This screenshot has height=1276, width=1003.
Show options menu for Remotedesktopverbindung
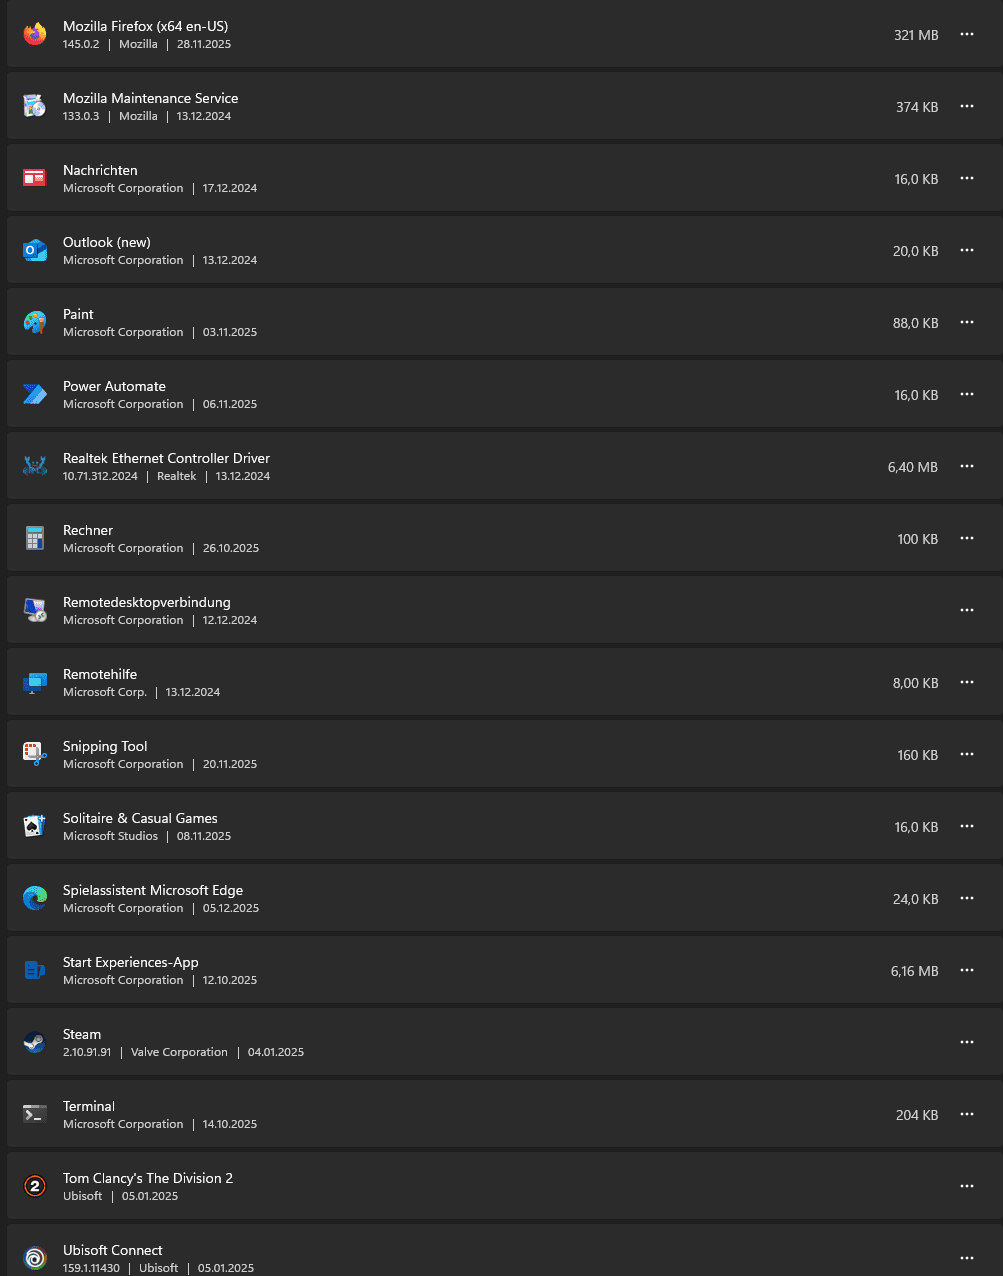click(x=967, y=610)
